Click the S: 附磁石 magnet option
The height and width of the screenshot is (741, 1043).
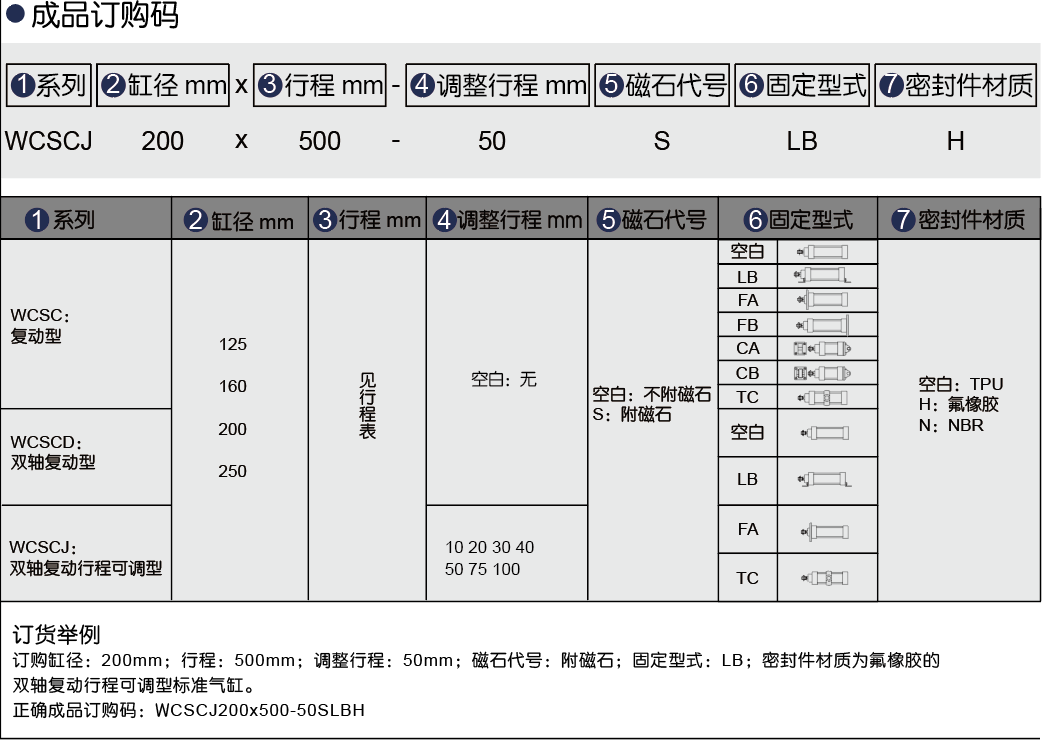click(x=632, y=414)
